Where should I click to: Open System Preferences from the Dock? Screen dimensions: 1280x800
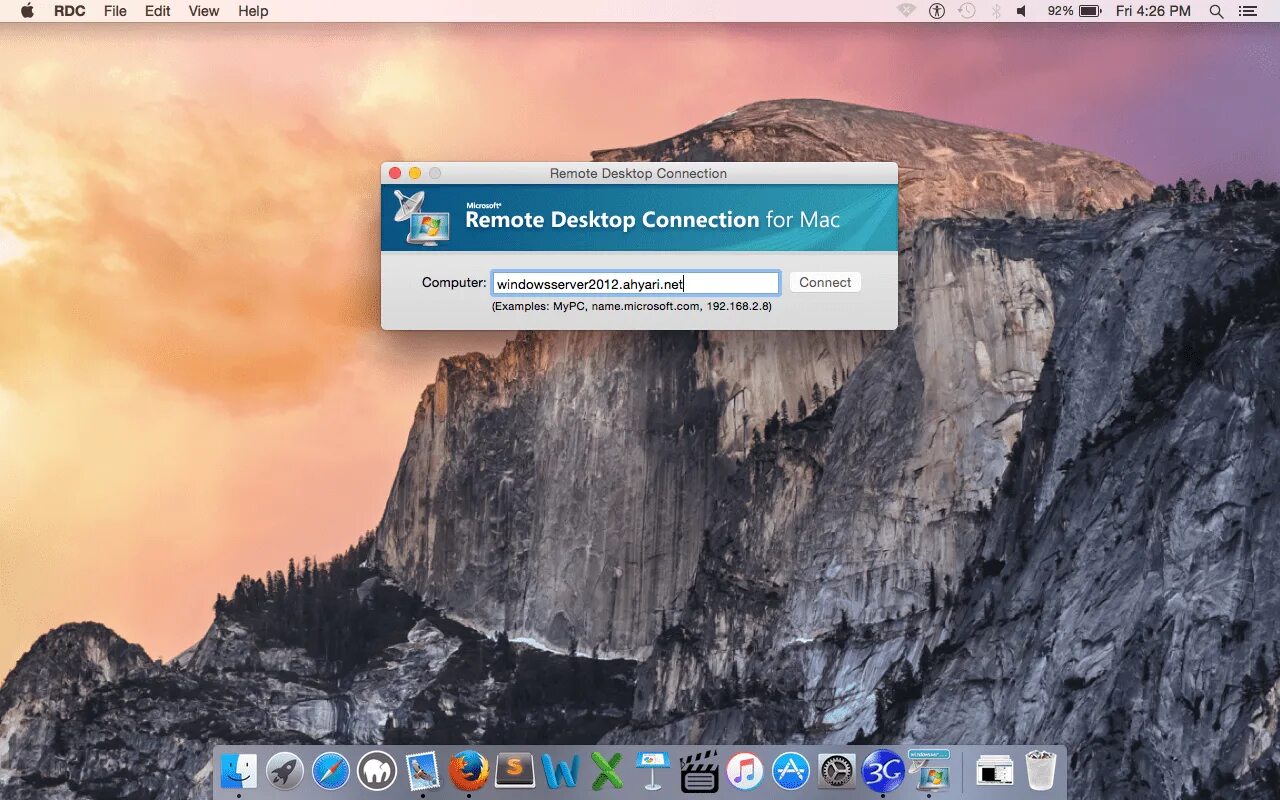[x=837, y=771]
